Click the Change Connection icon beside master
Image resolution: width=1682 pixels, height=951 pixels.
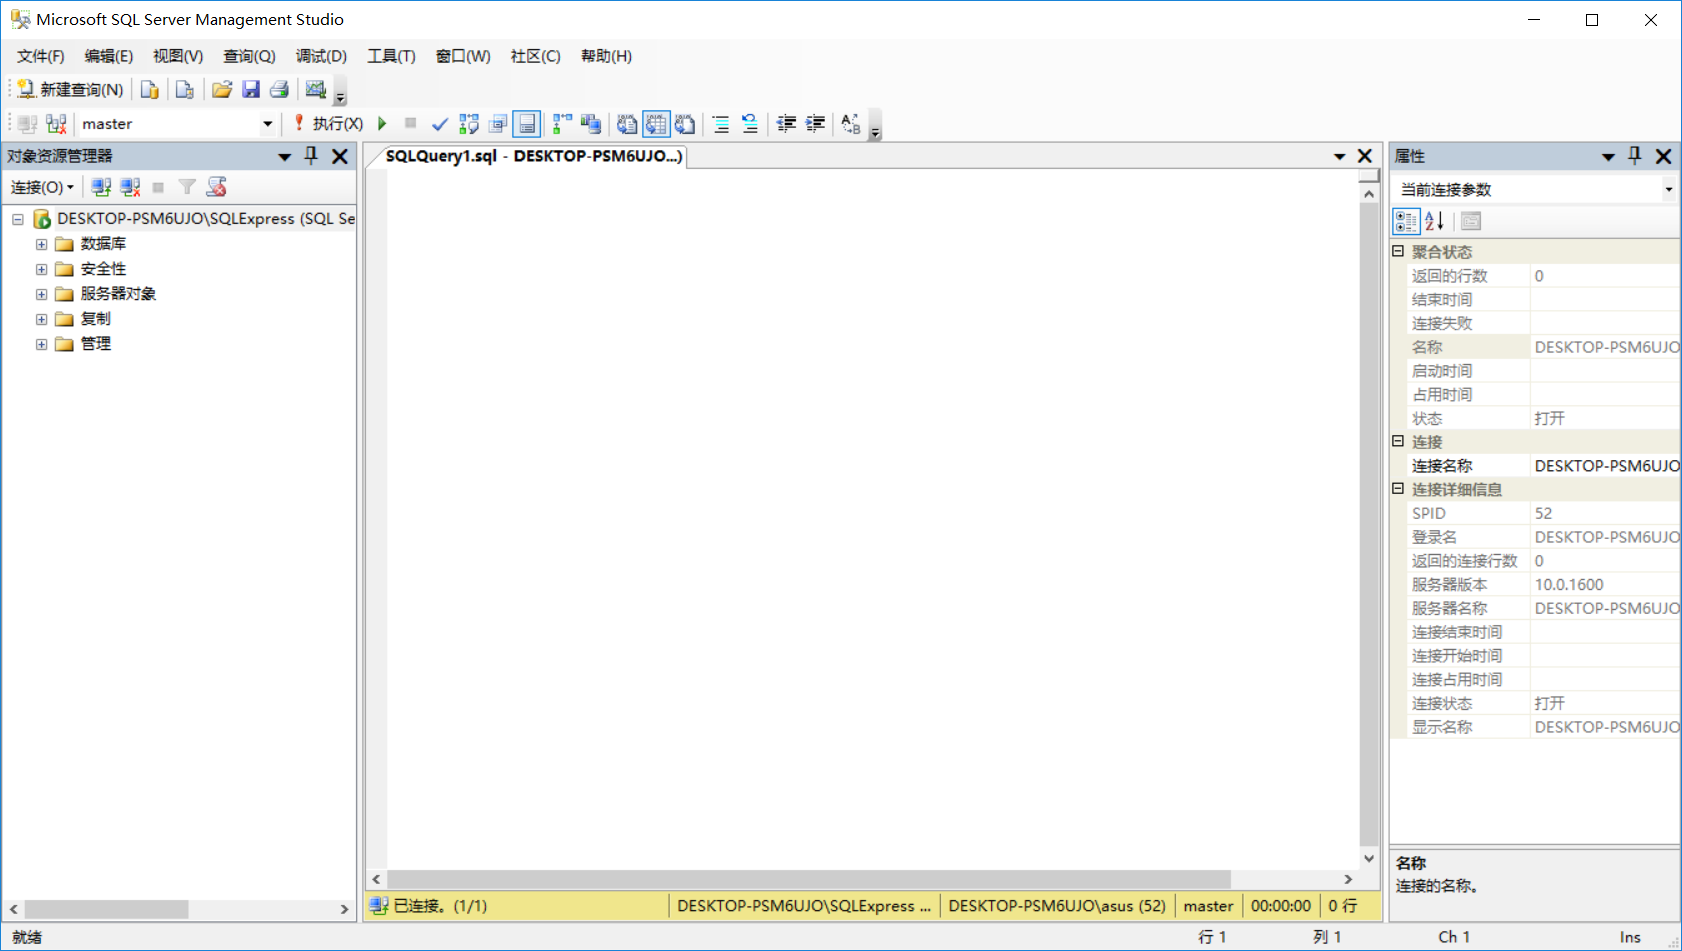tap(56, 124)
